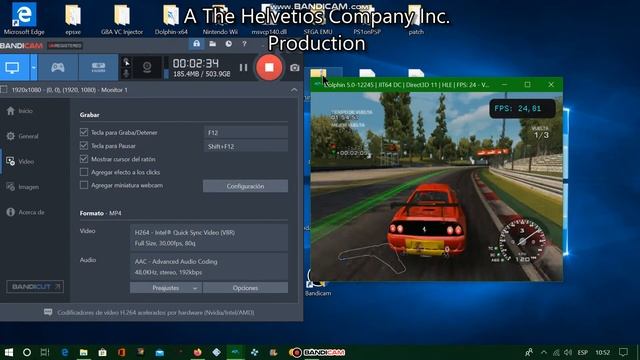Viewport: 640px width, 360px height.
Task: Click the AAC audio codec info box
Action: [209, 267]
